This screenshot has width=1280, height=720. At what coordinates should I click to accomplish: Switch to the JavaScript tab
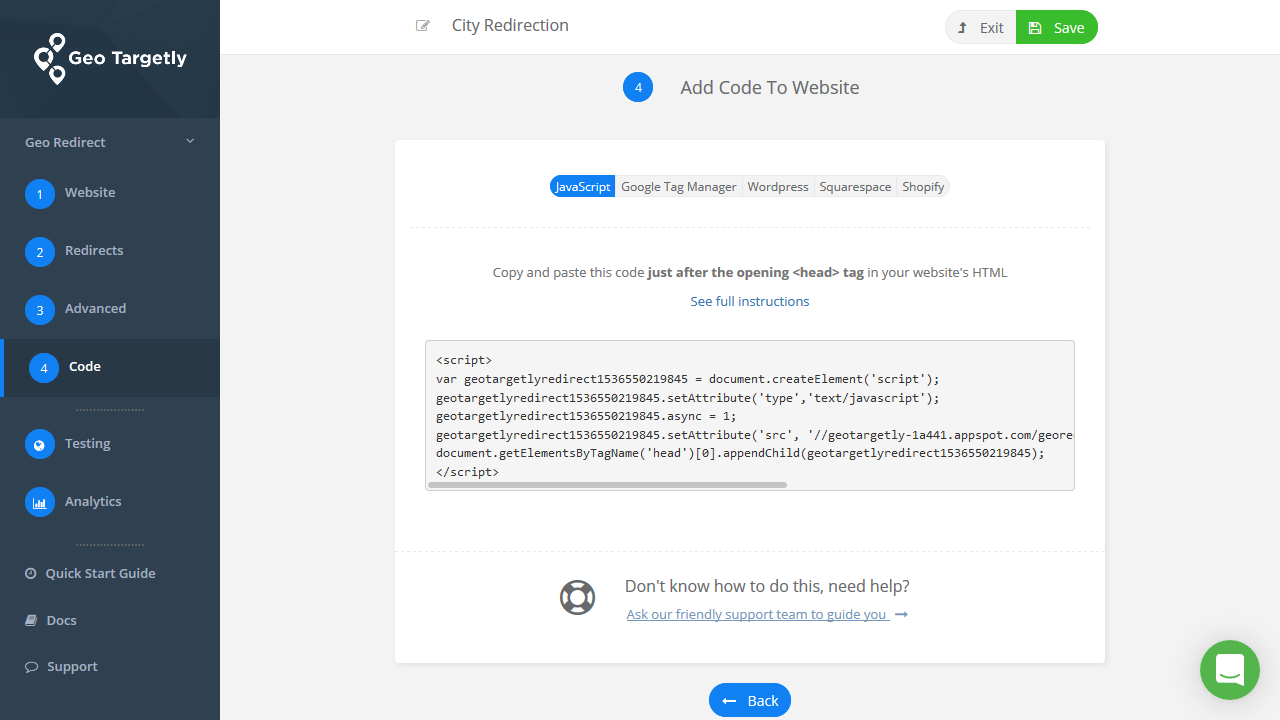click(582, 187)
